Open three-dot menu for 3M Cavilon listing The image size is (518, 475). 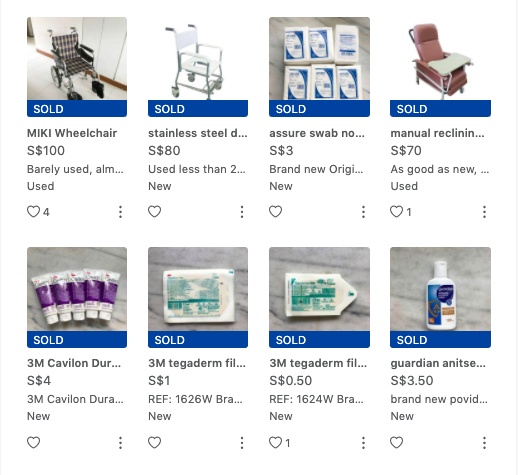tap(121, 443)
